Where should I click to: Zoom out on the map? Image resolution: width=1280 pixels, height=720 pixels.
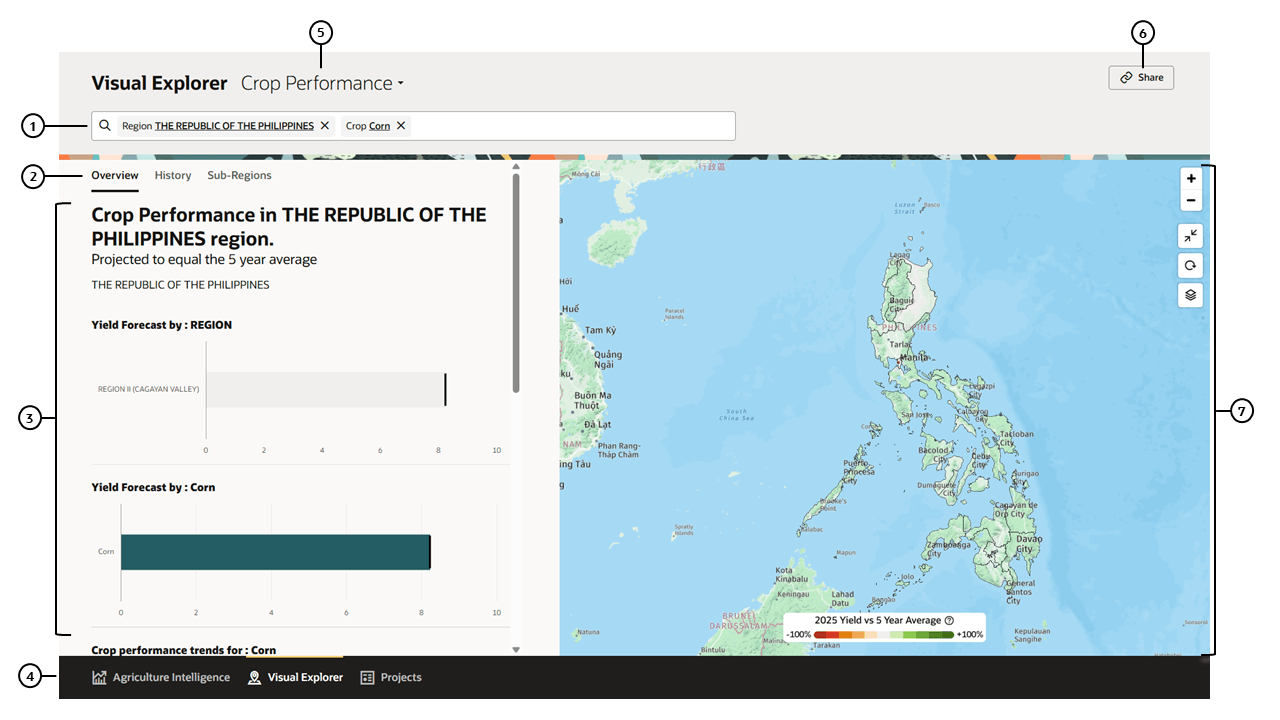point(1190,200)
